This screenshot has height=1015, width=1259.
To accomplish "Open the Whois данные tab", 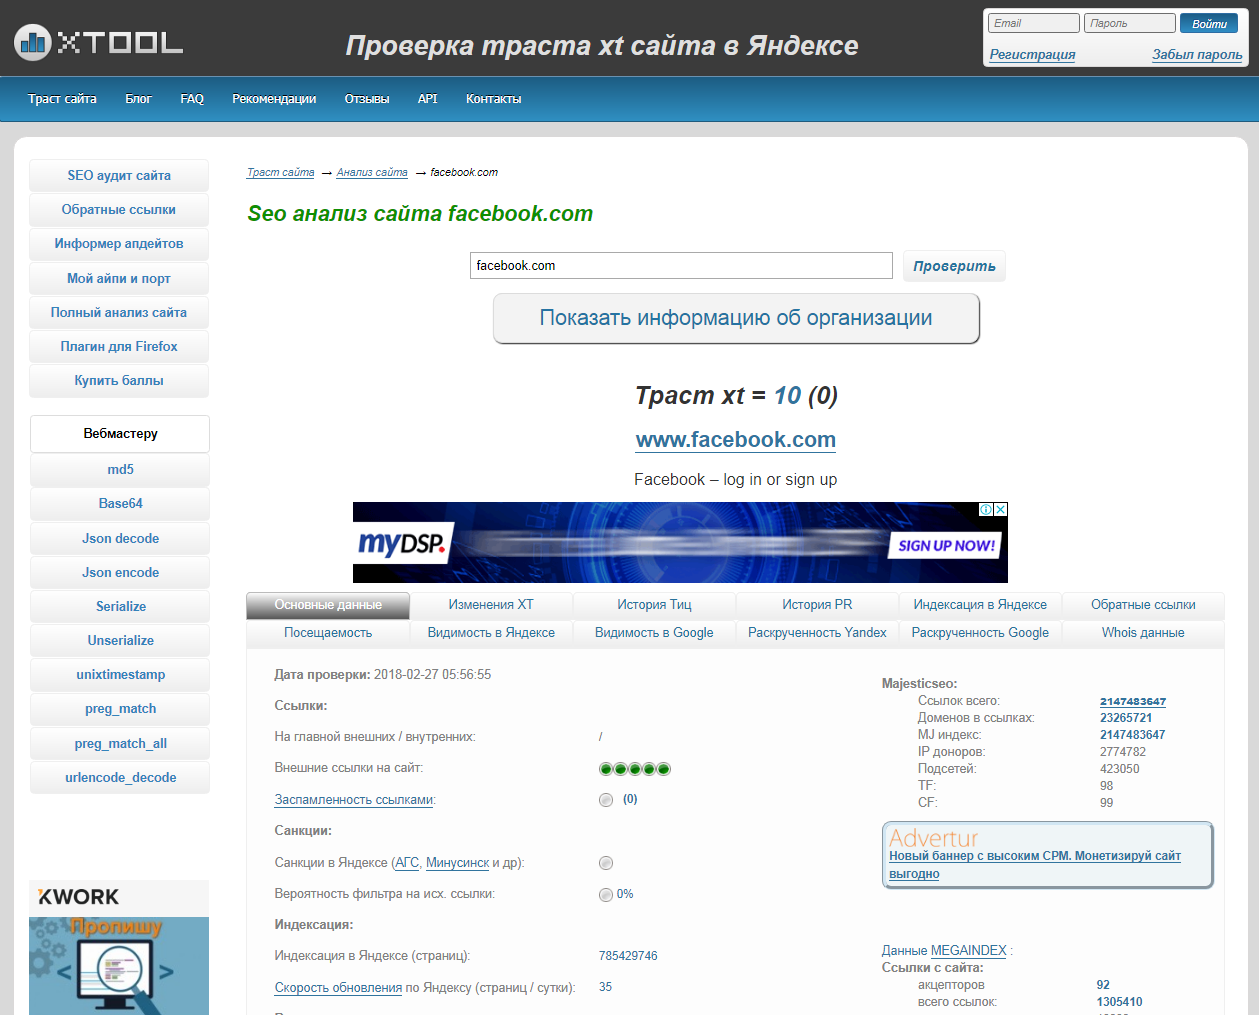I will 1142,633.
